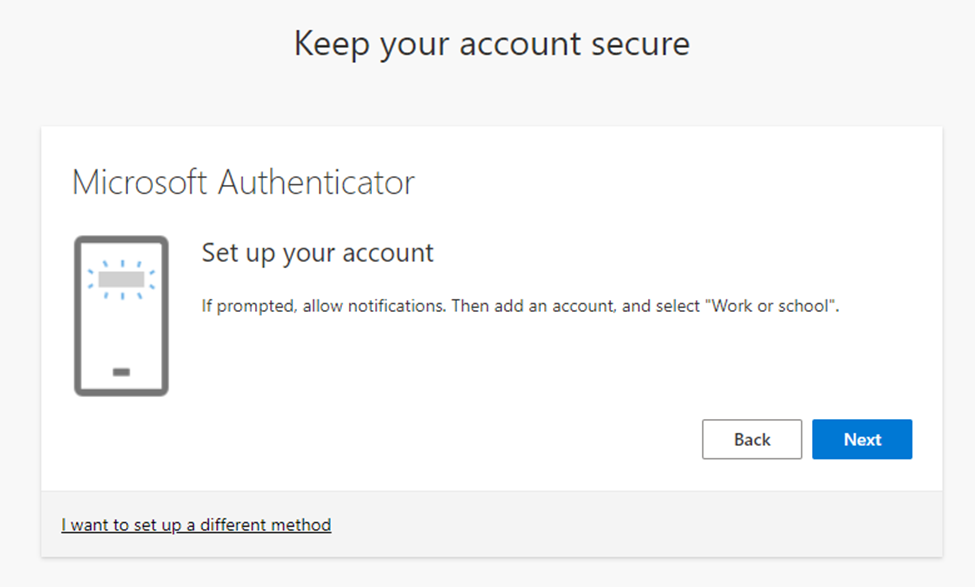Click the word "secure" in the top heading
This screenshot has height=587, width=975.
641,45
